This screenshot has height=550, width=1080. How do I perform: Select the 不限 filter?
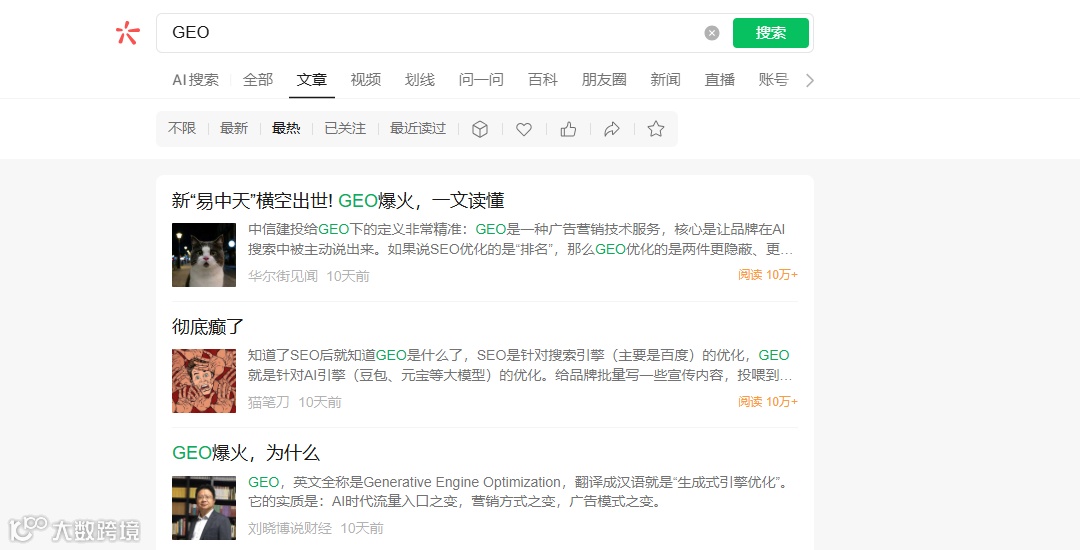(182, 129)
